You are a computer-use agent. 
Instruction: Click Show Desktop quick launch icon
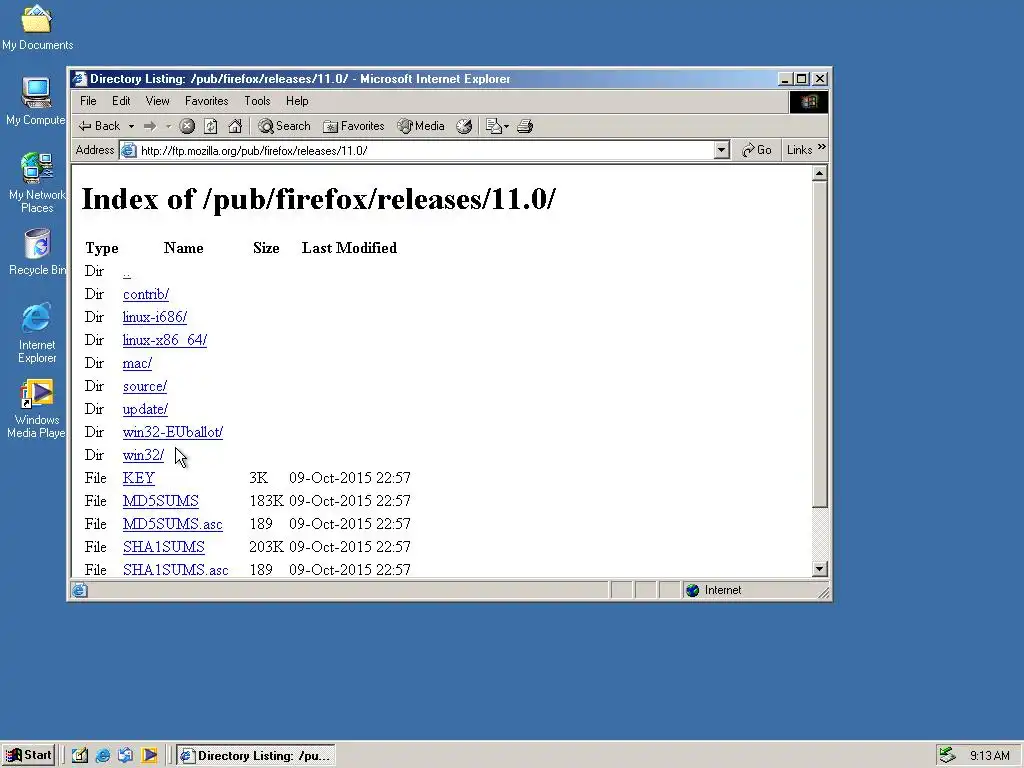tap(80, 756)
